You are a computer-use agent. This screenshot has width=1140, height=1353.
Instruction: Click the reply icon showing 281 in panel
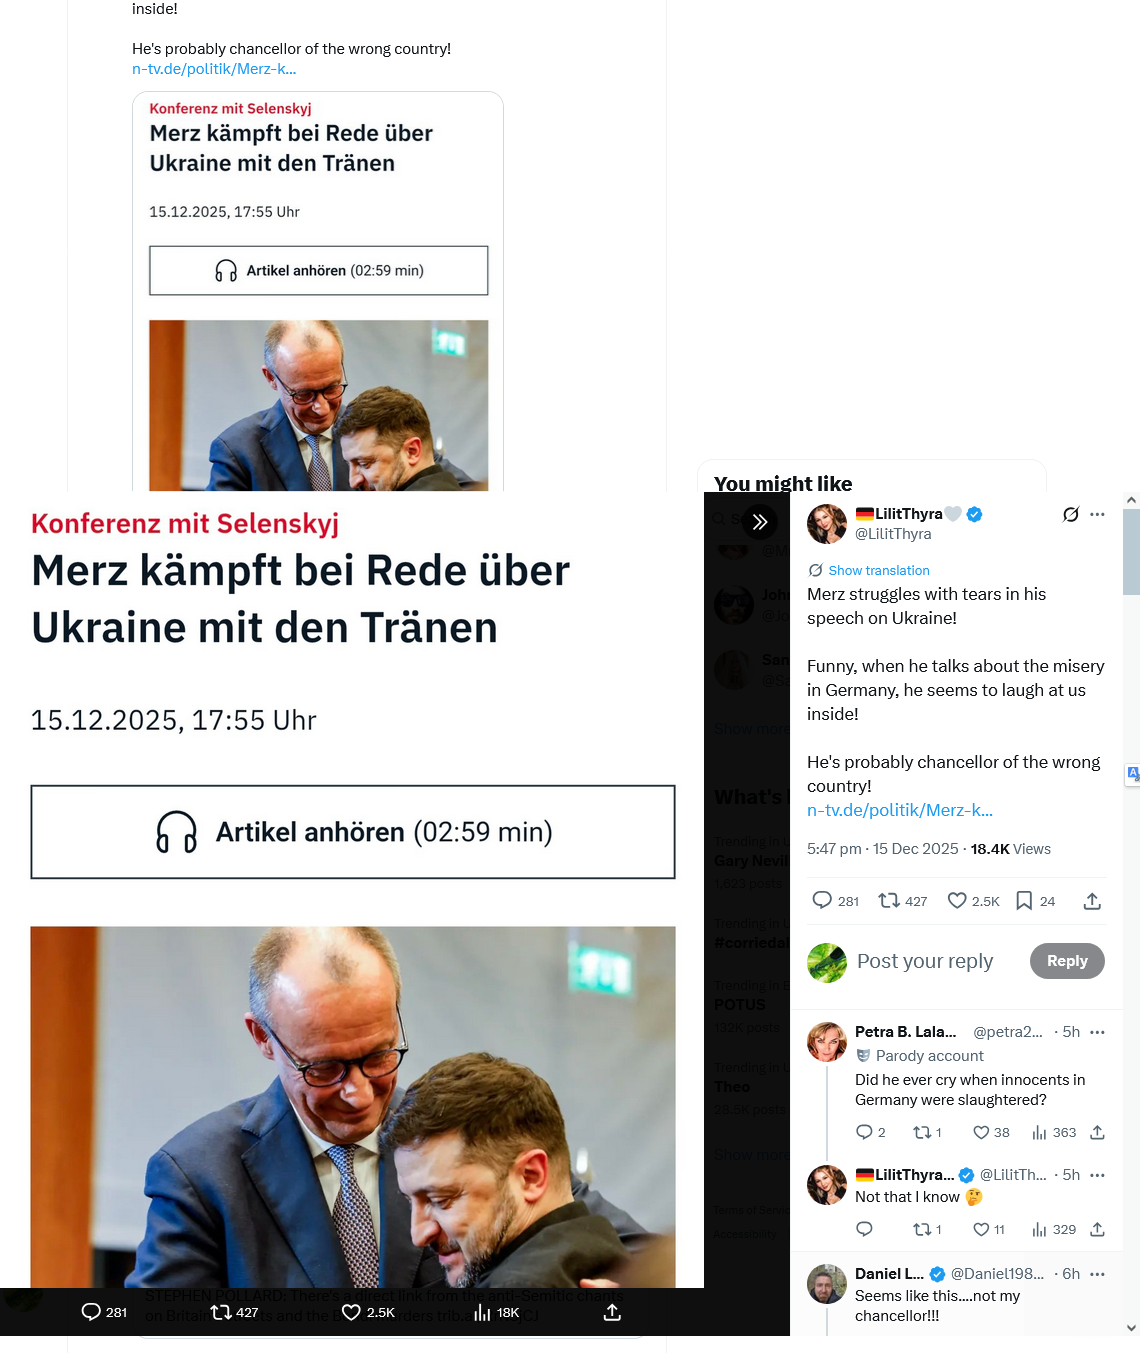[x=835, y=901]
